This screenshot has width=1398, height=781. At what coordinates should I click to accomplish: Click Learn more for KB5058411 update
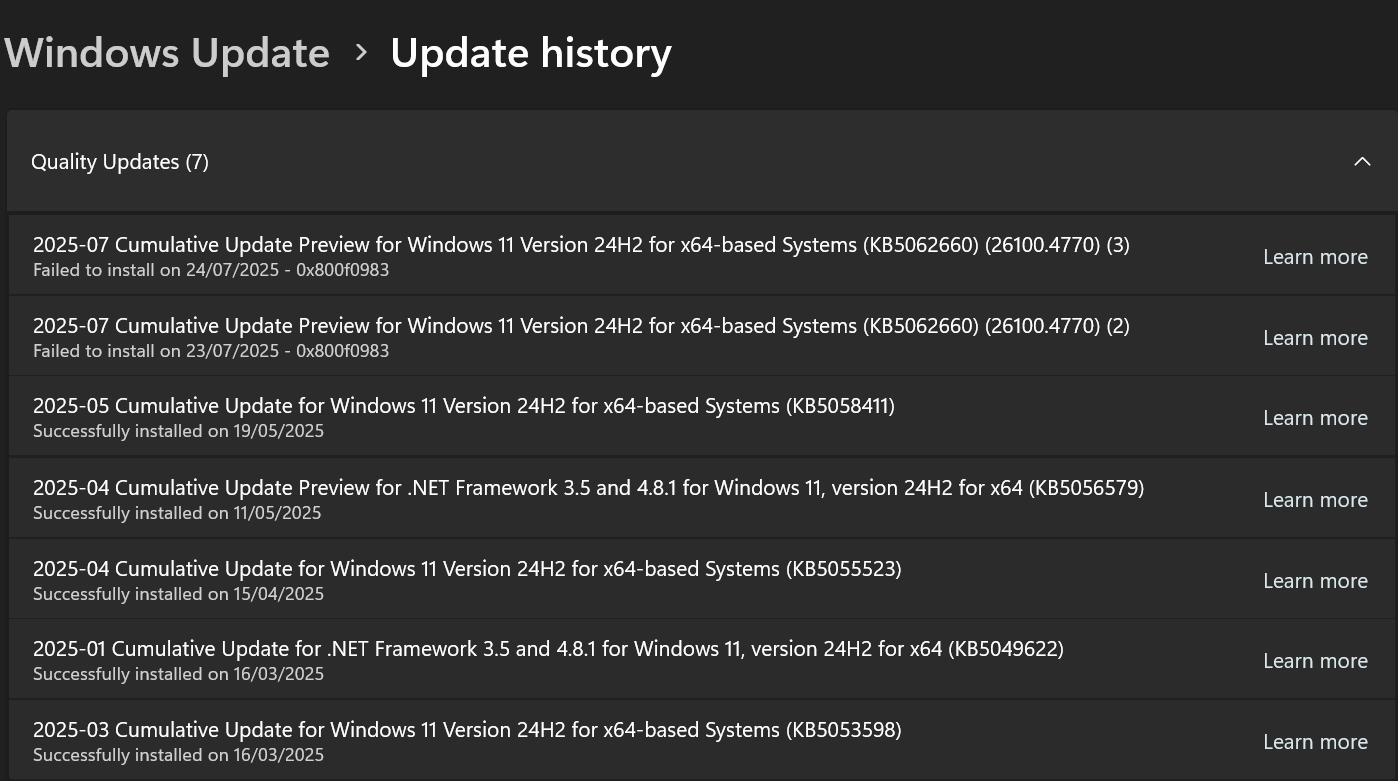tap(1315, 417)
